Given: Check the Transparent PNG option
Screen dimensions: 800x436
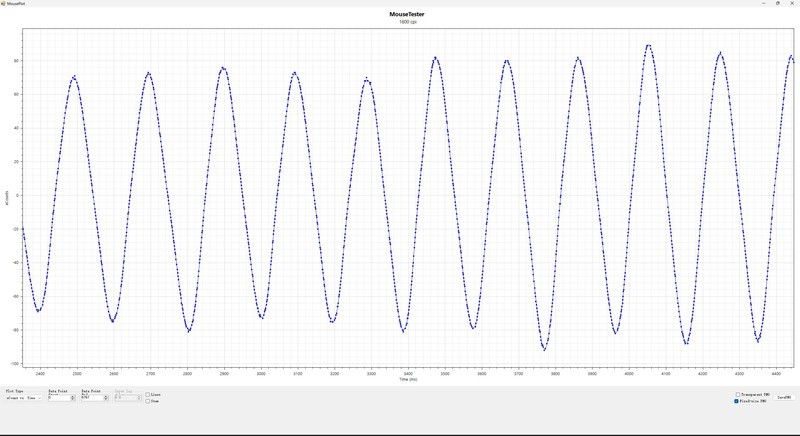Looking at the screenshot, I should (737, 395).
